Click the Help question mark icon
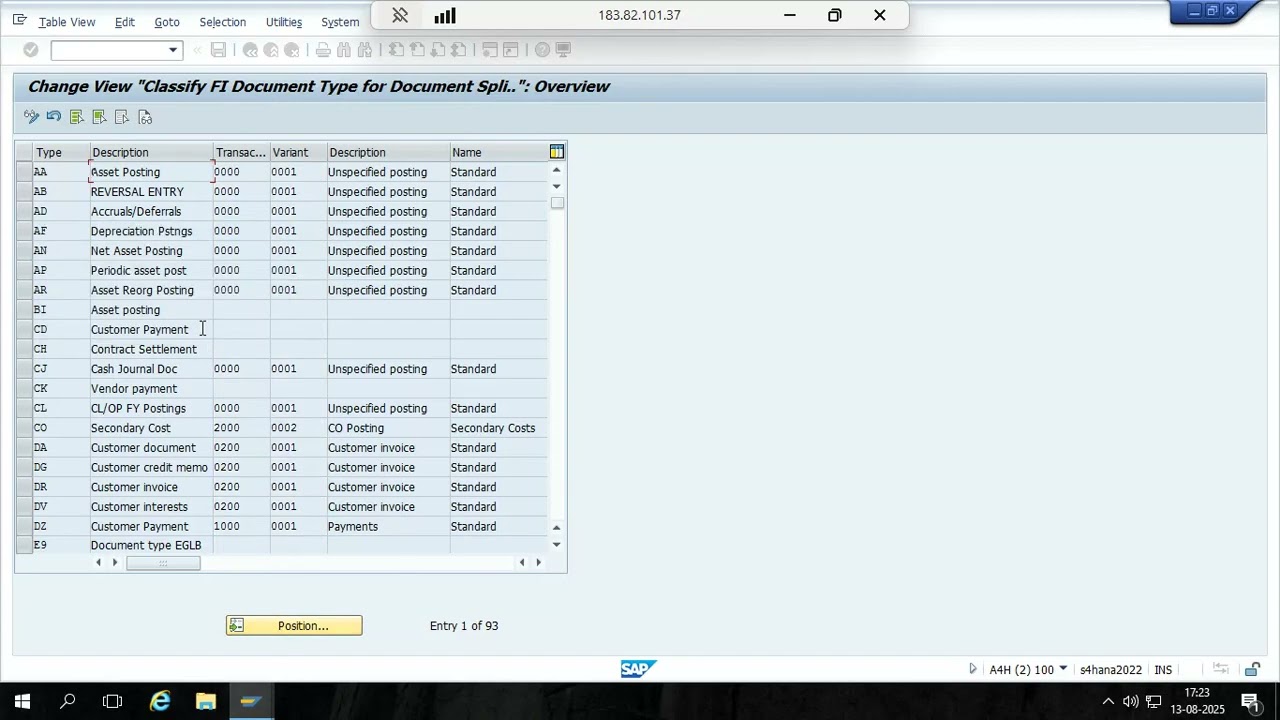This screenshot has width=1280, height=720. pos(542,50)
